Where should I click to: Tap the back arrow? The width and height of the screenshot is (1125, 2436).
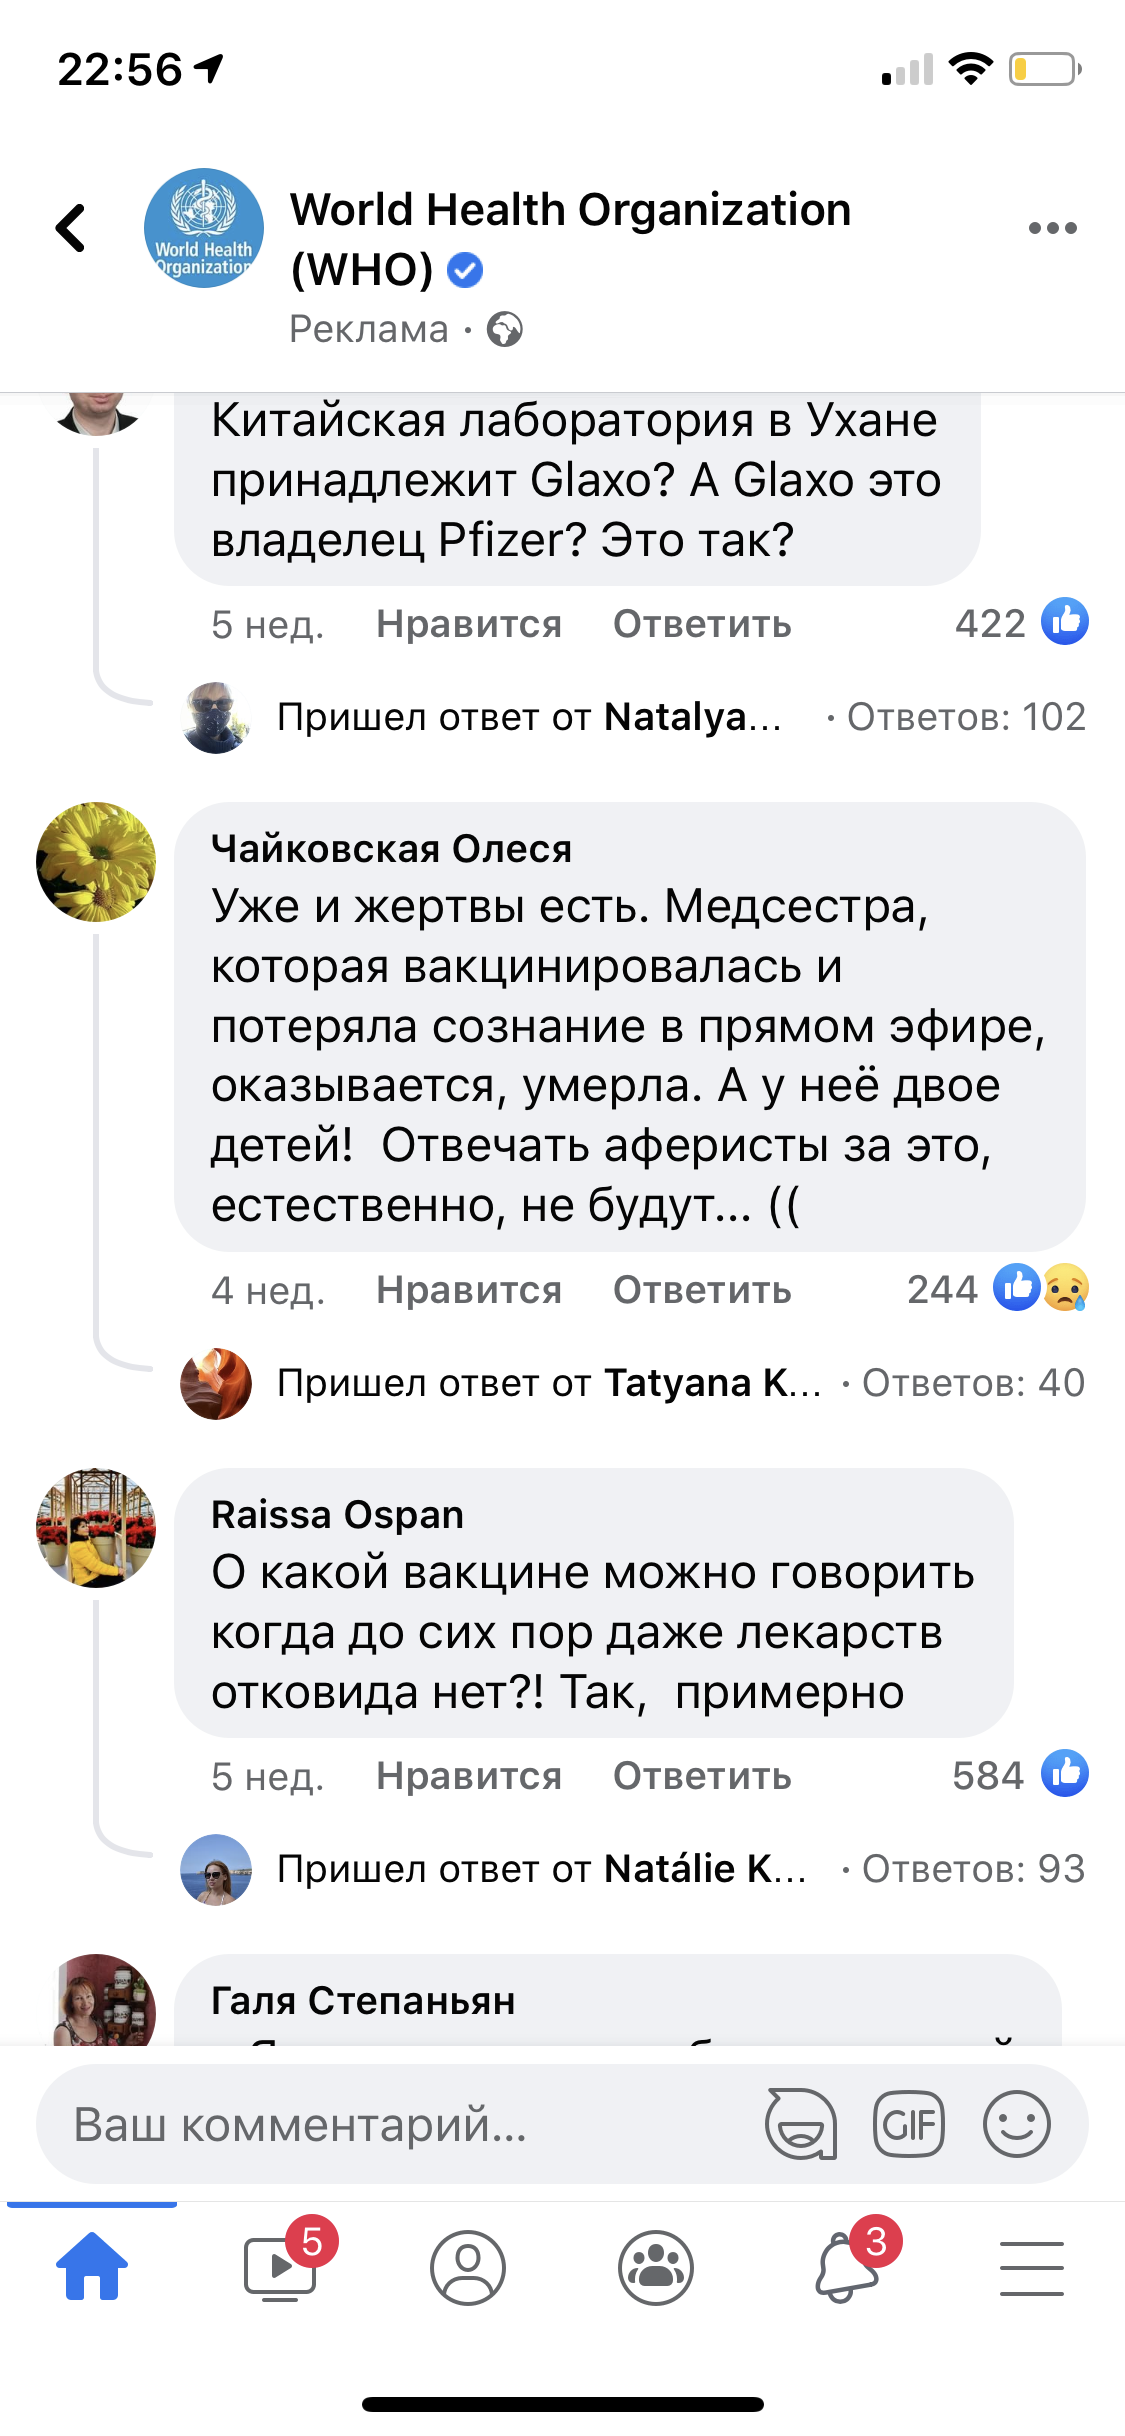[71, 228]
